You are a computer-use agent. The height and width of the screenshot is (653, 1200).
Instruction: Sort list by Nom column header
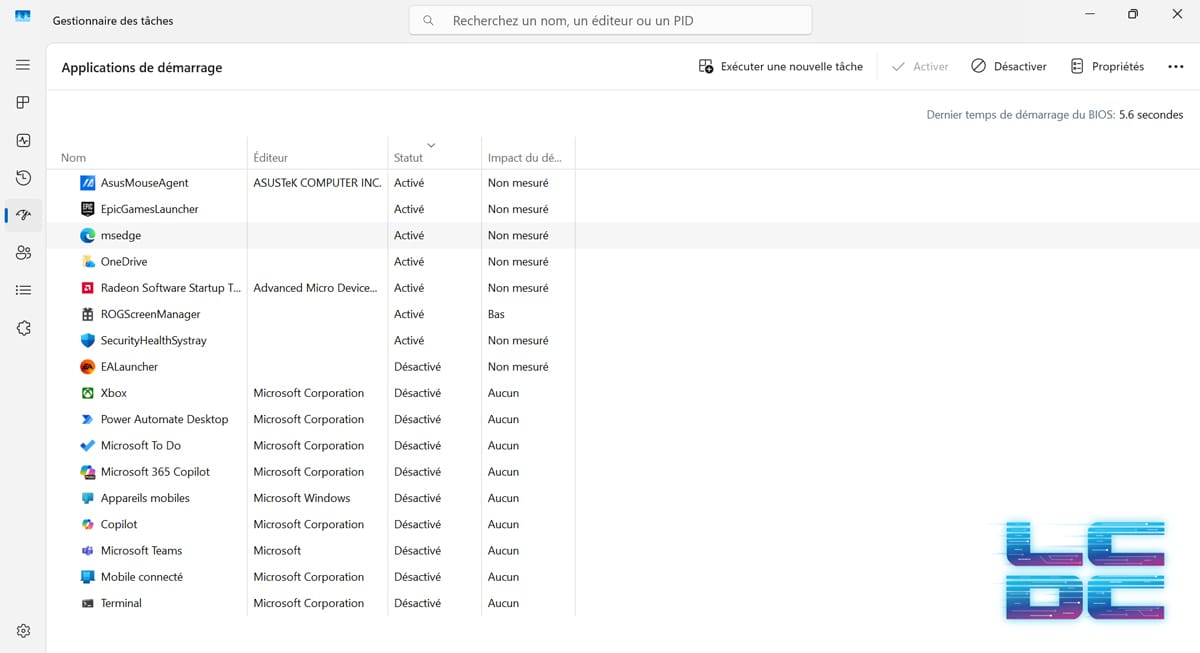coord(74,158)
